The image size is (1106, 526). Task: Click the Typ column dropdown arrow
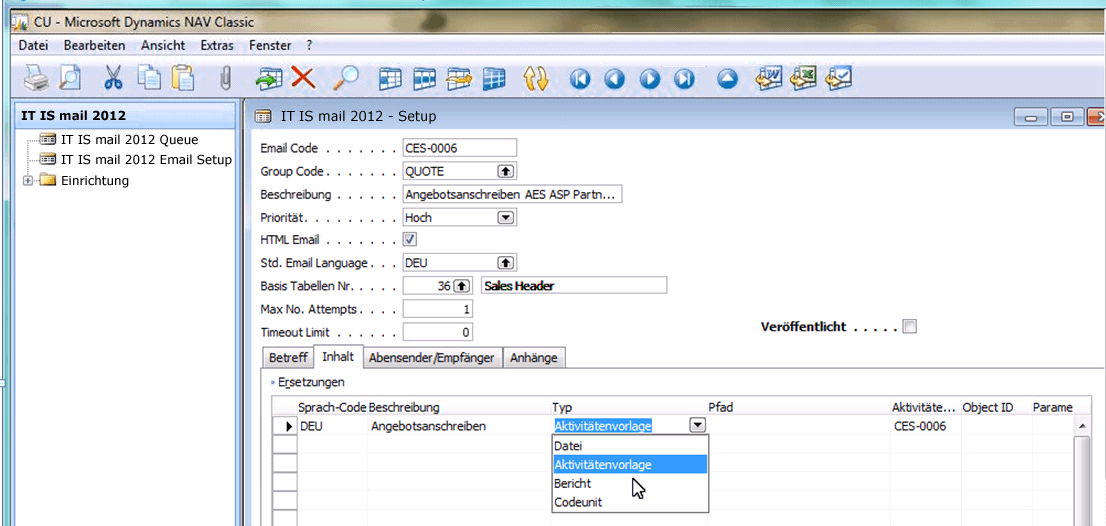(697, 425)
